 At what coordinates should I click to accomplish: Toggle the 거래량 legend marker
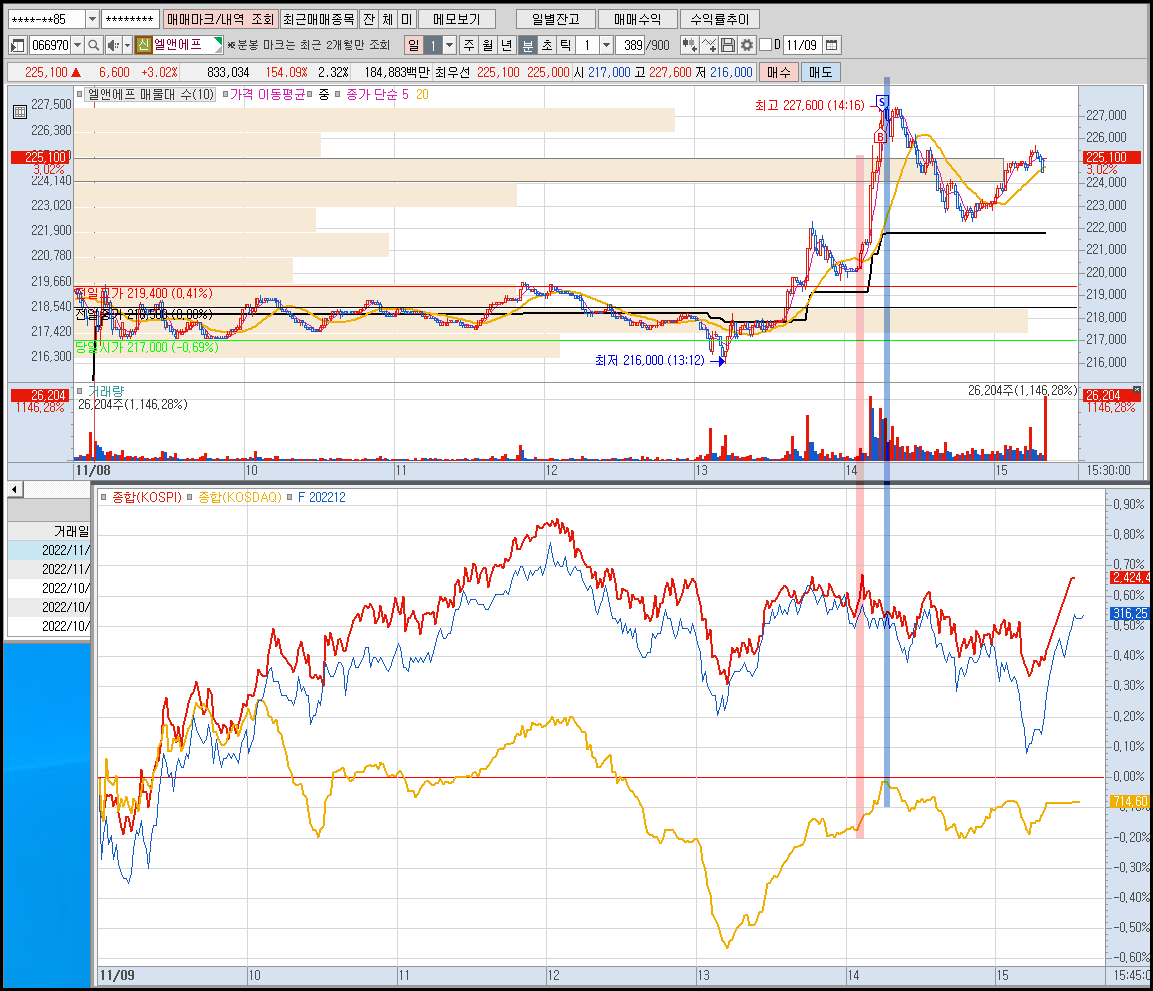pos(79,391)
